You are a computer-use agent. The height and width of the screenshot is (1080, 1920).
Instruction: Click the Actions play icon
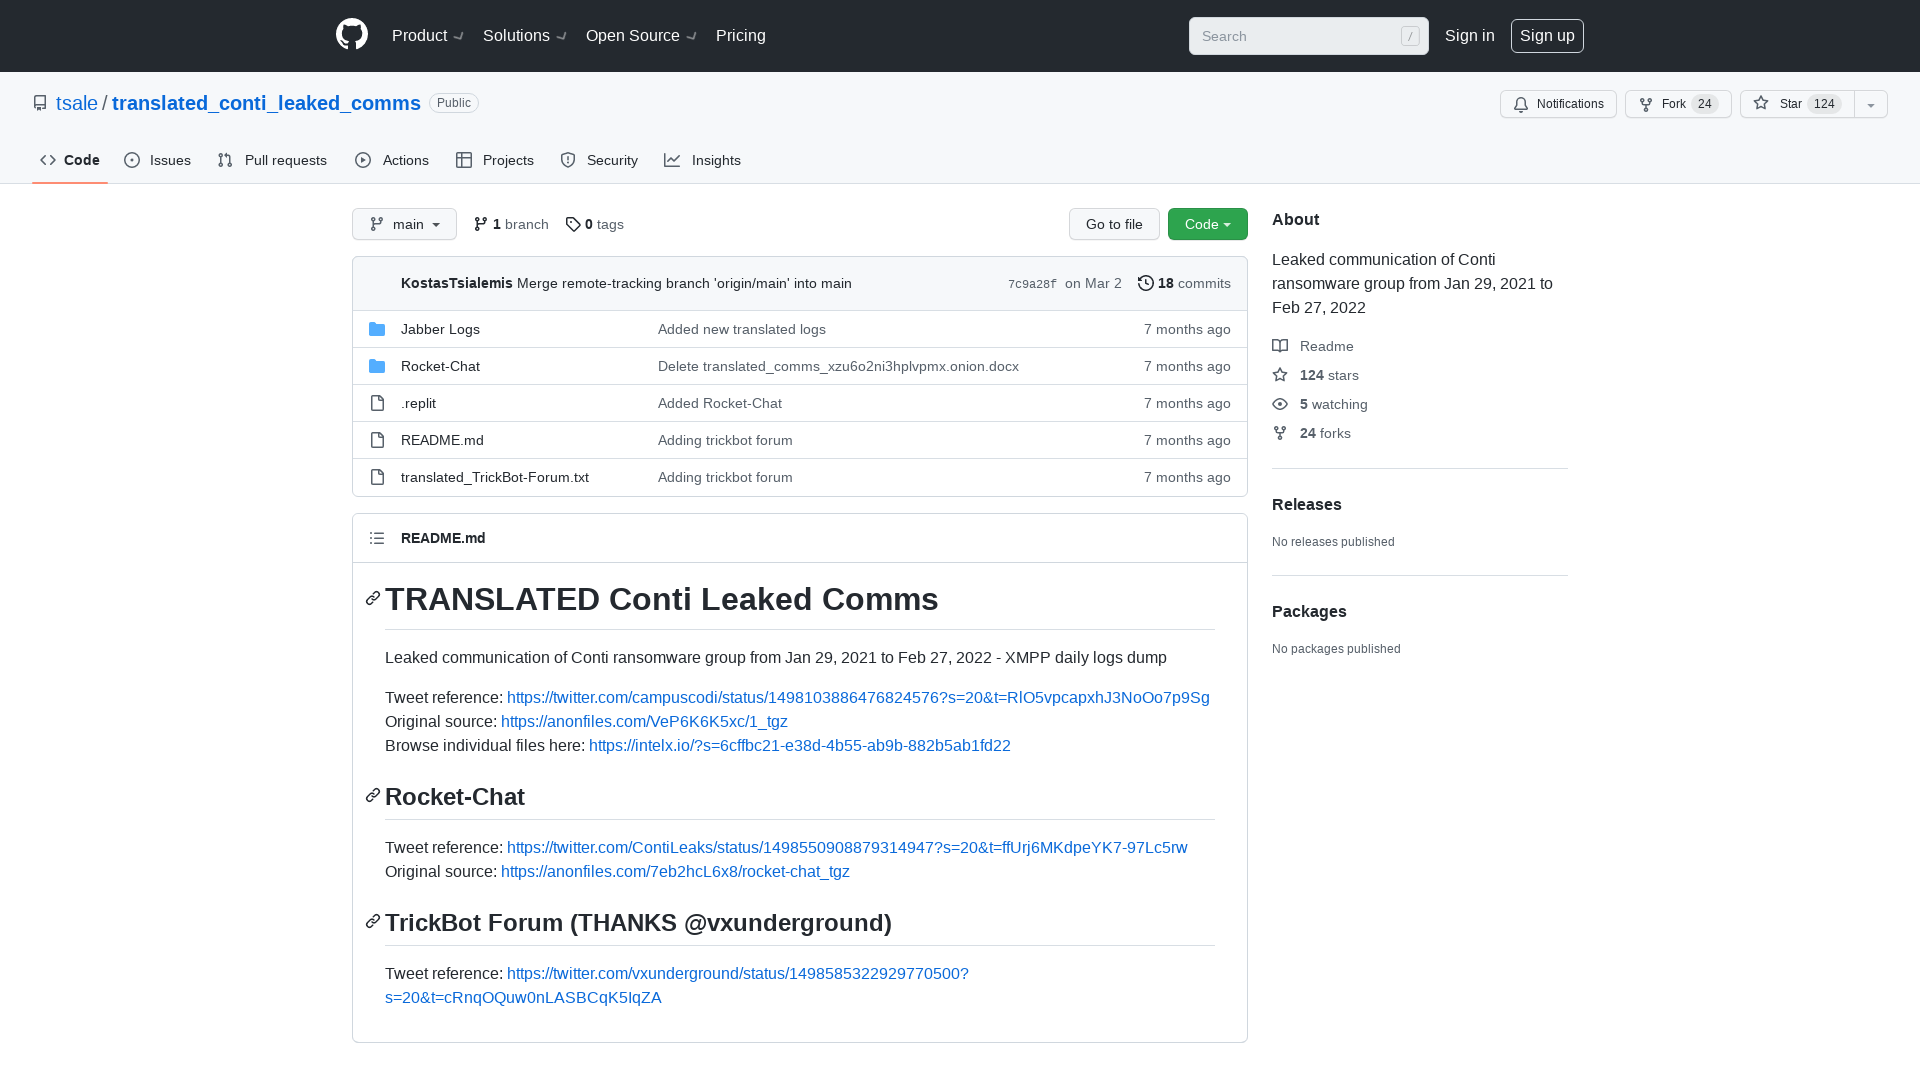pyautogui.click(x=363, y=160)
